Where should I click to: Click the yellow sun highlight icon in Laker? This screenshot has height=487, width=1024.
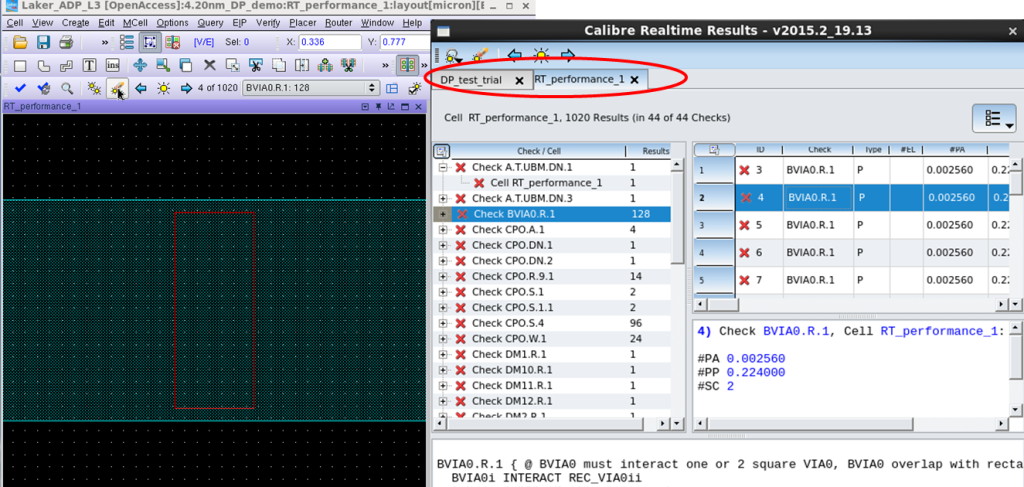163,88
